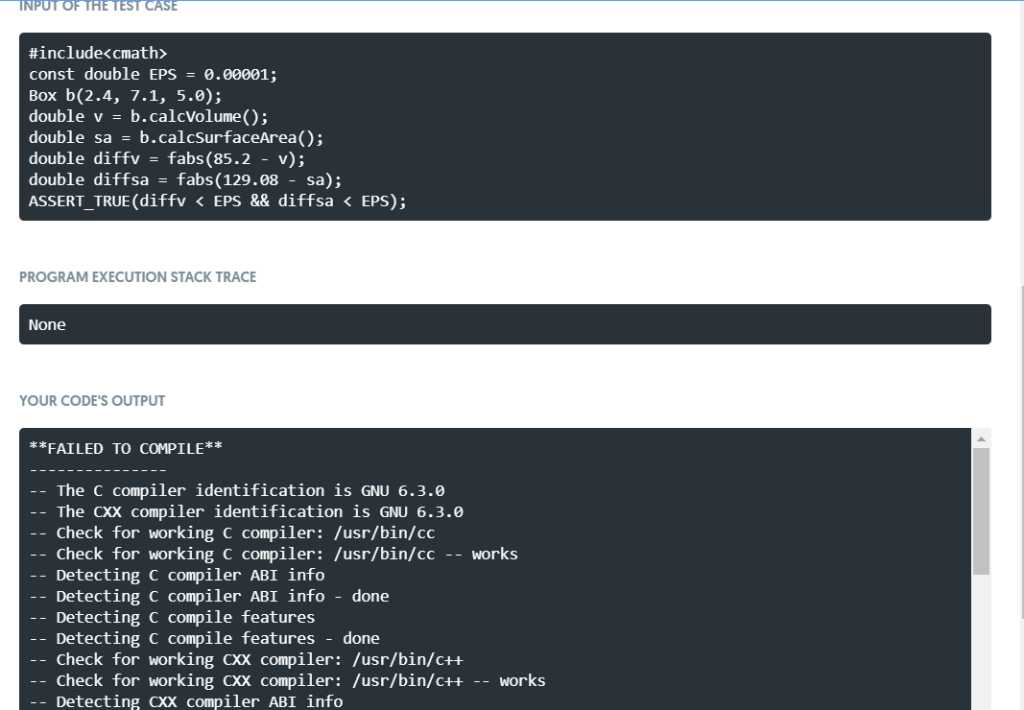
Task: Click the '/usr/bin/cc -- works' line
Action: tap(273, 554)
